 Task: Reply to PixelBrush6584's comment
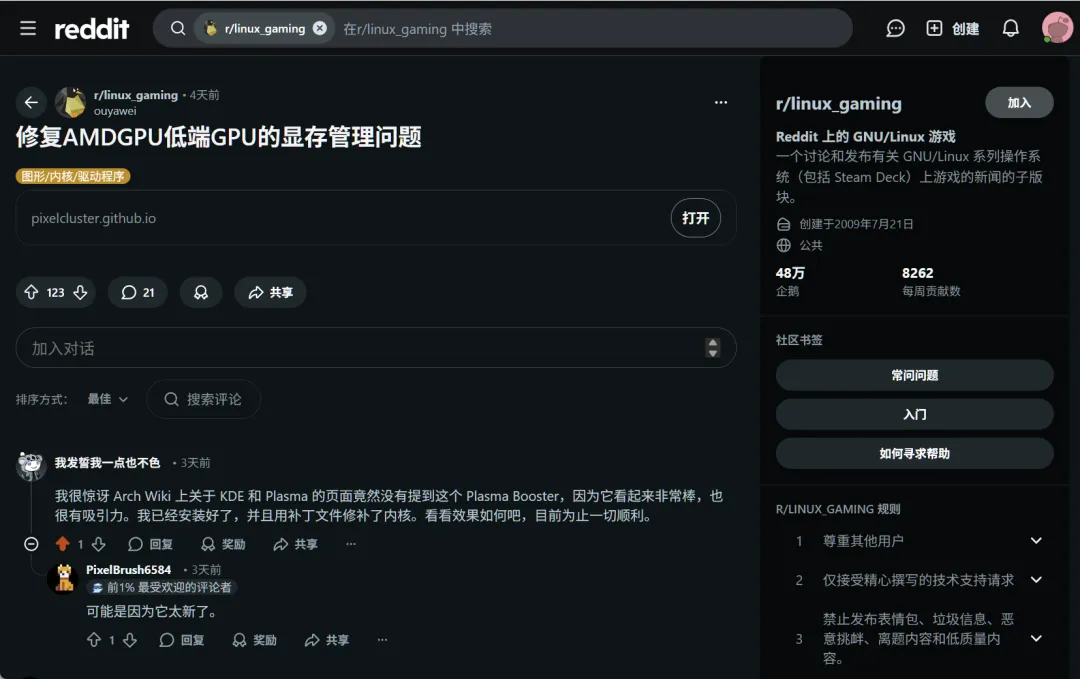(182, 640)
